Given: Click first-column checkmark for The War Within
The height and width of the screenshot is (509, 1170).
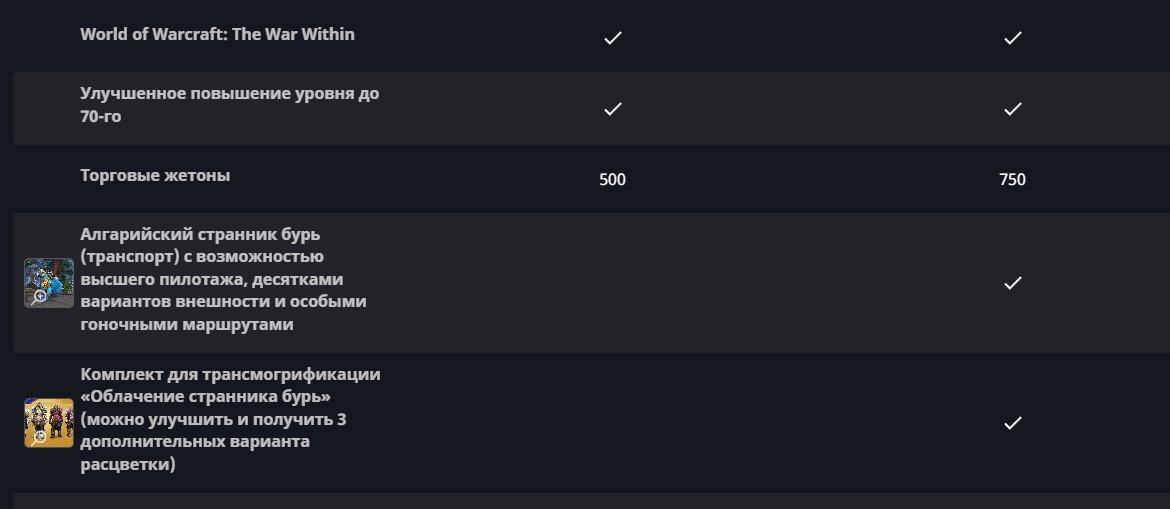Looking at the screenshot, I should point(613,38).
